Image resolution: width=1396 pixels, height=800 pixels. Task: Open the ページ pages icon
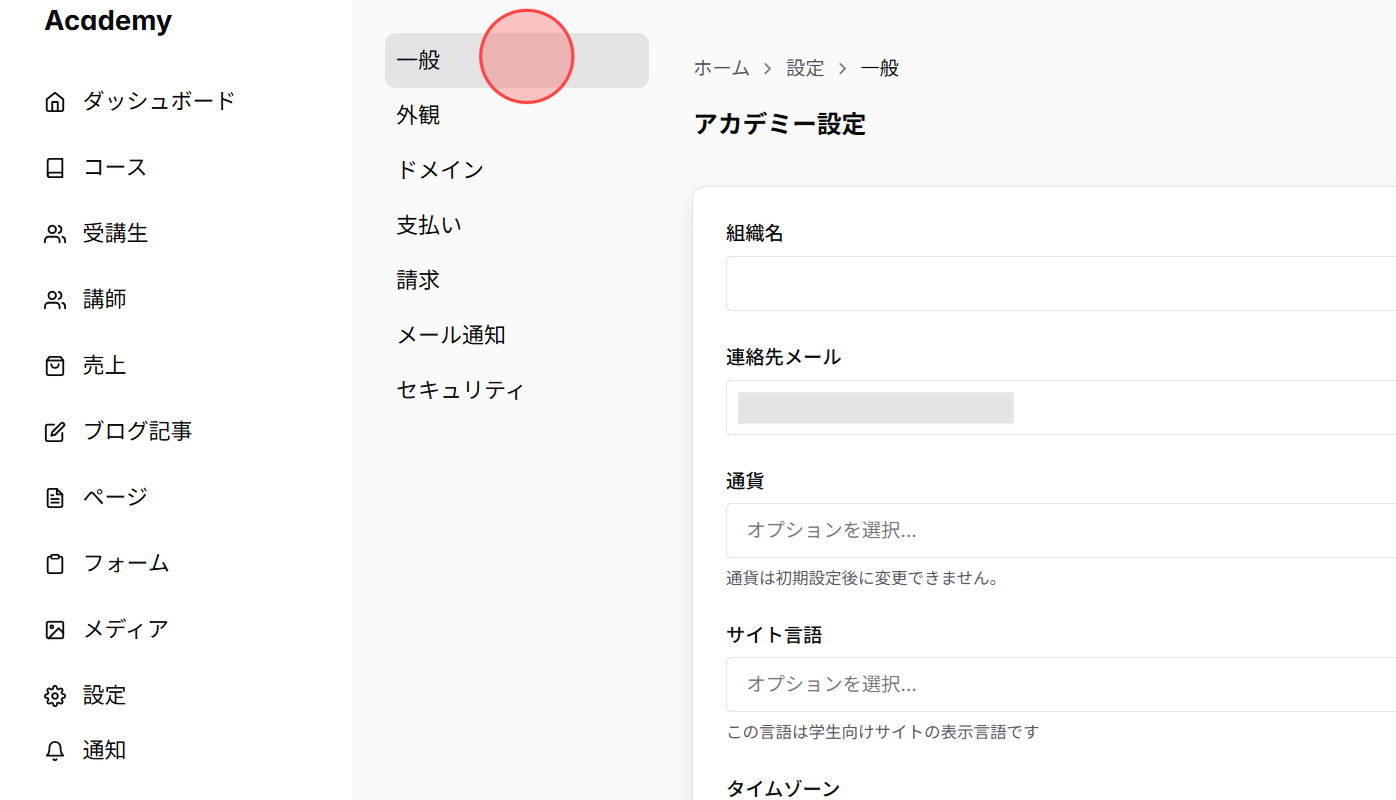(x=55, y=496)
